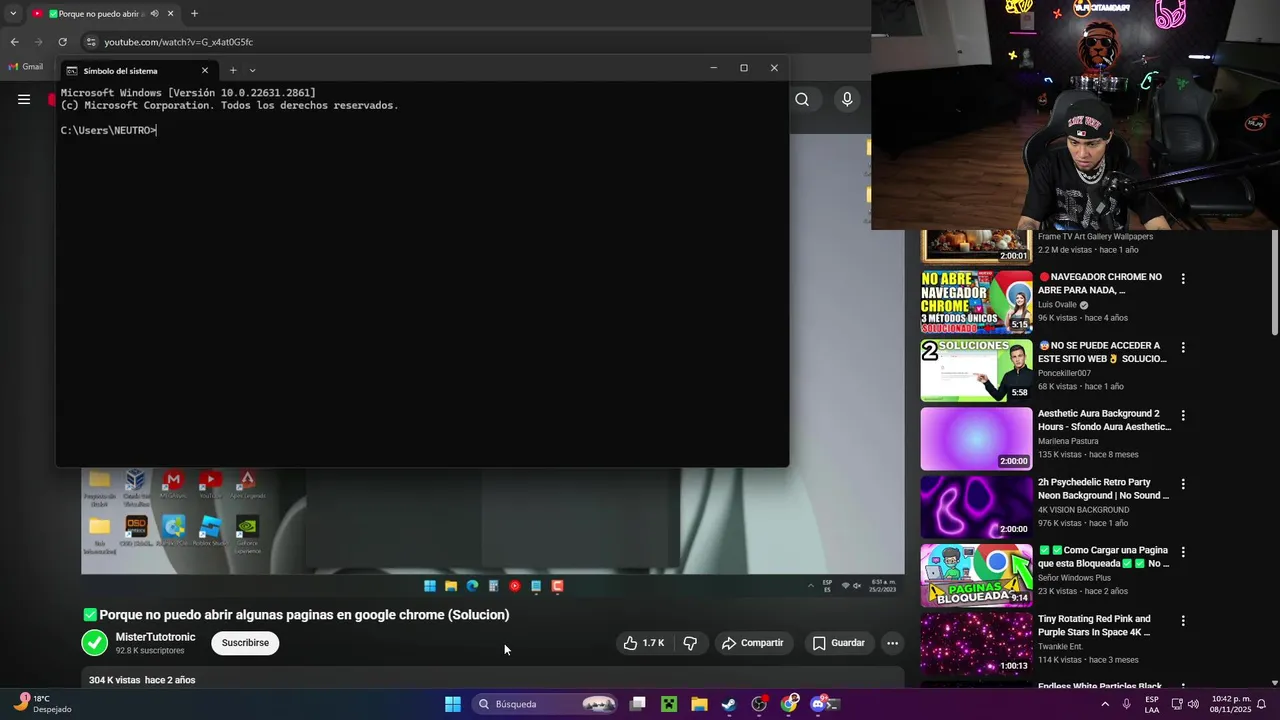This screenshot has height=720, width=1280.
Task: Open options for 'NAVEGADOR CHROME NO ABRE' video
Action: (1183, 279)
